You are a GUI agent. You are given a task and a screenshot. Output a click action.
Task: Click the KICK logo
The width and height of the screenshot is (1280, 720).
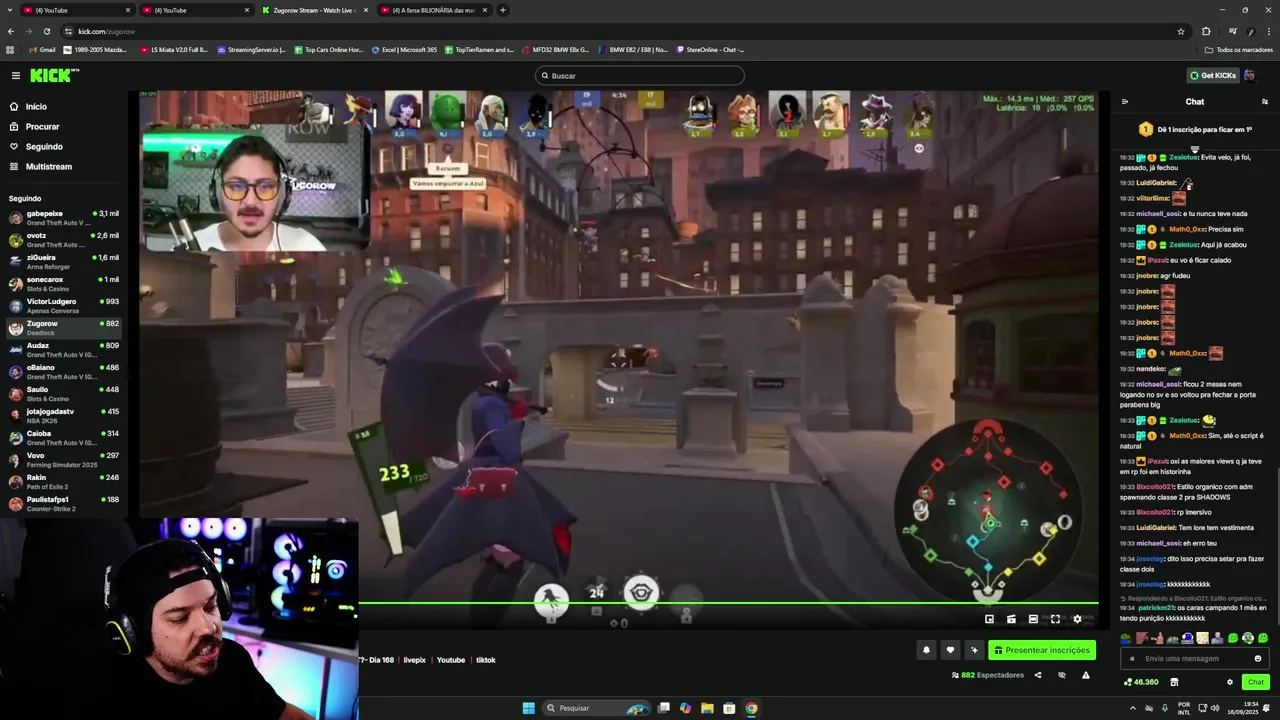53,75
